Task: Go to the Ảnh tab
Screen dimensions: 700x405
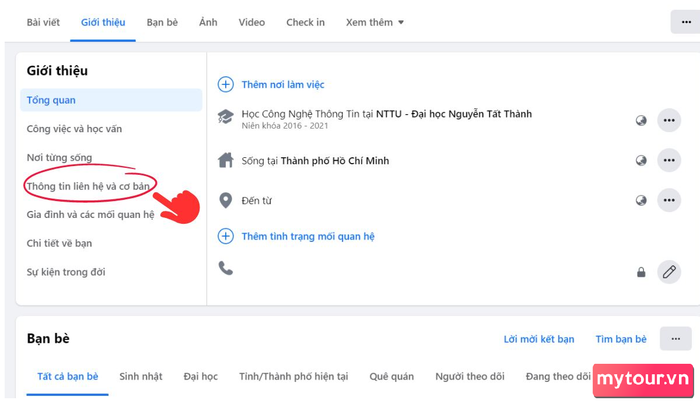Action: (x=208, y=22)
